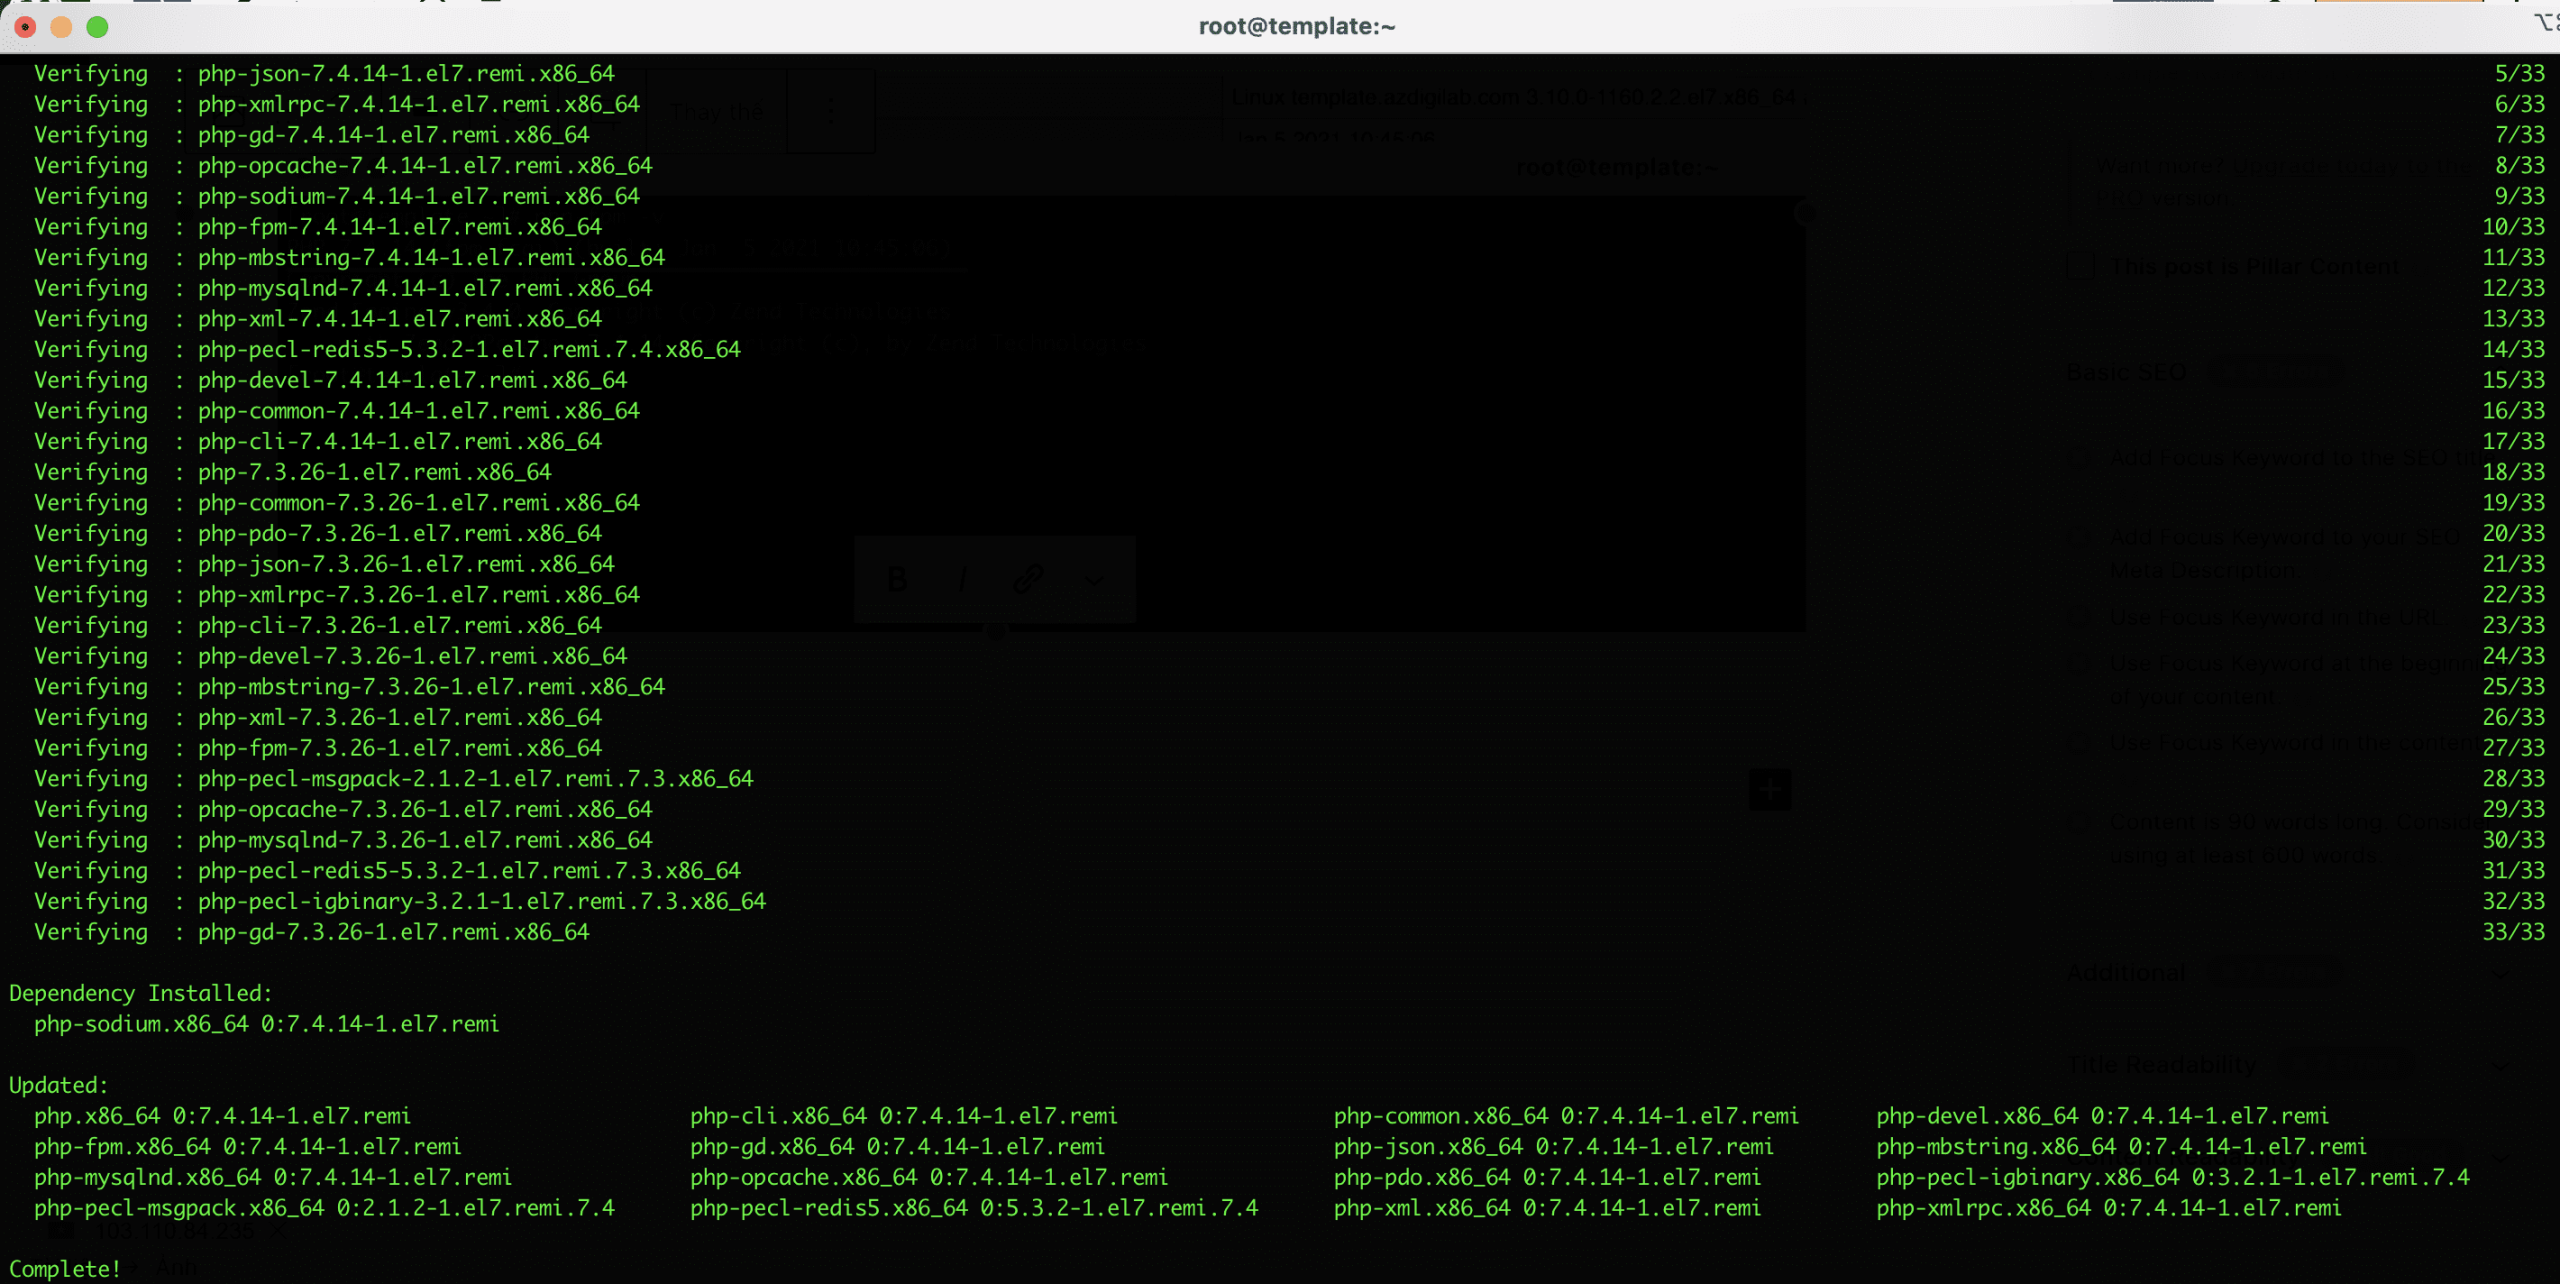Expand the faint Additional section chevron
The height and width of the screenshot is (1284, 2560).
point(2500,973)
